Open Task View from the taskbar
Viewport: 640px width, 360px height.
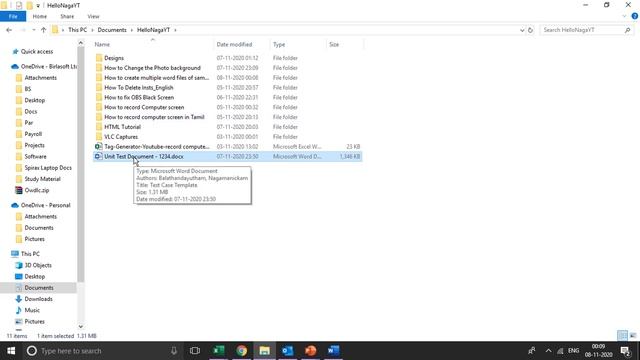195,351
